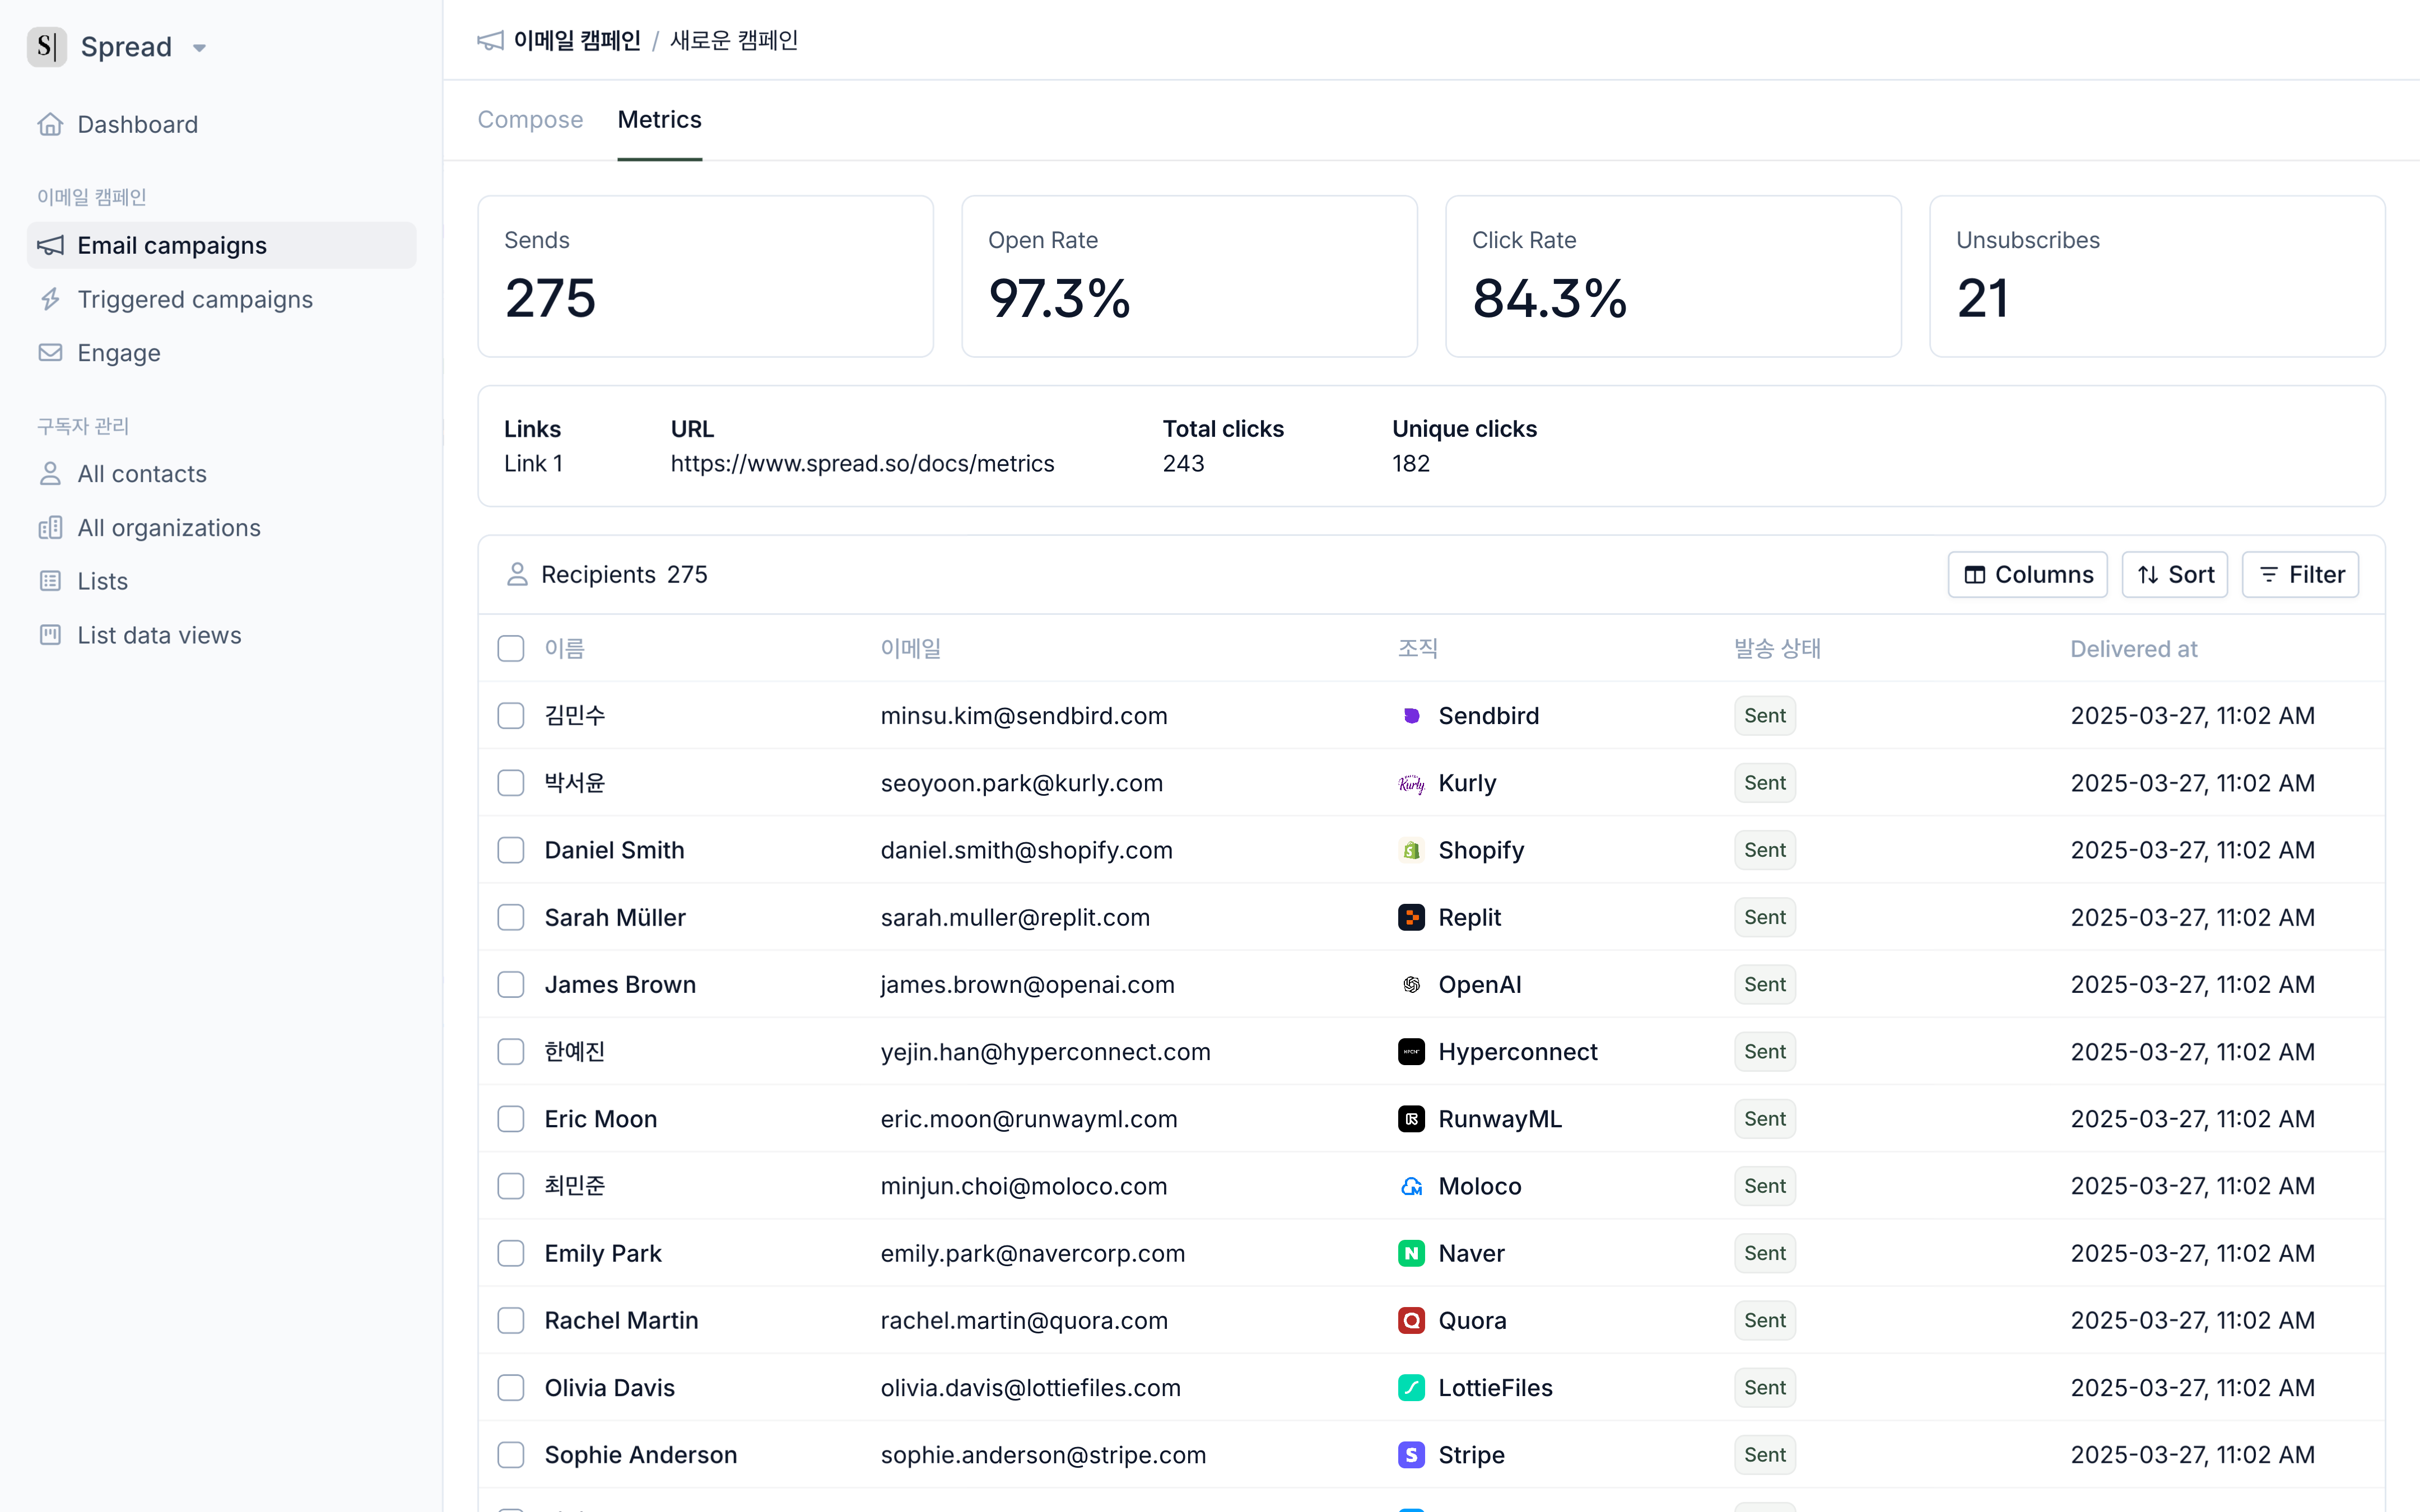Check the box for Daniel Smith
This screenshot has width=2420, height=1512.
[511, 850]
